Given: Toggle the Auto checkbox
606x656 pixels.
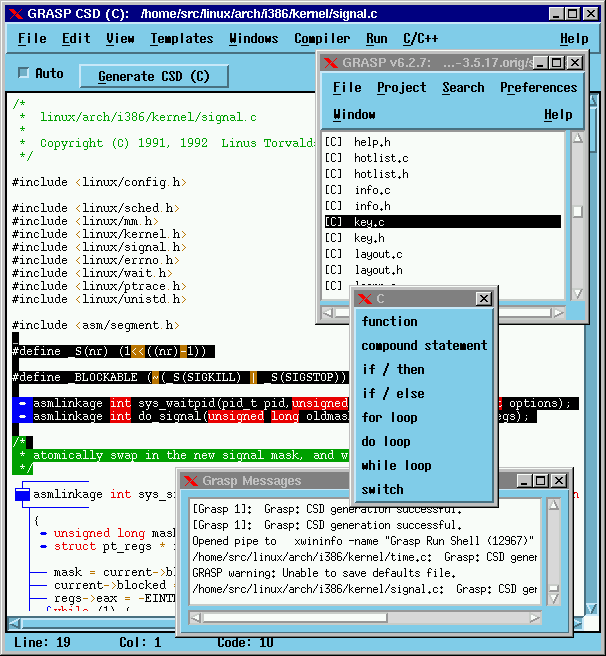Looking at the screenshot, I should [x=23, y=73].
